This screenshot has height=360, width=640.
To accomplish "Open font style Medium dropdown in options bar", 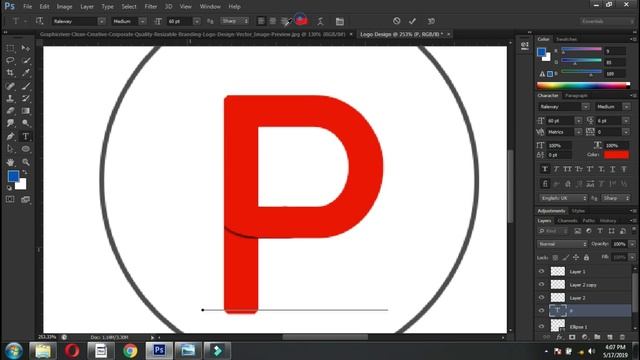I will point(142,21).
